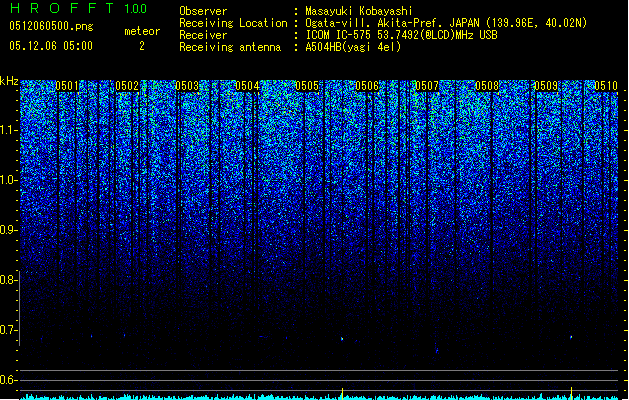This screenshot has width=629, height=400.
Task: Click the Receiving Location label
Action: point(233,23)
